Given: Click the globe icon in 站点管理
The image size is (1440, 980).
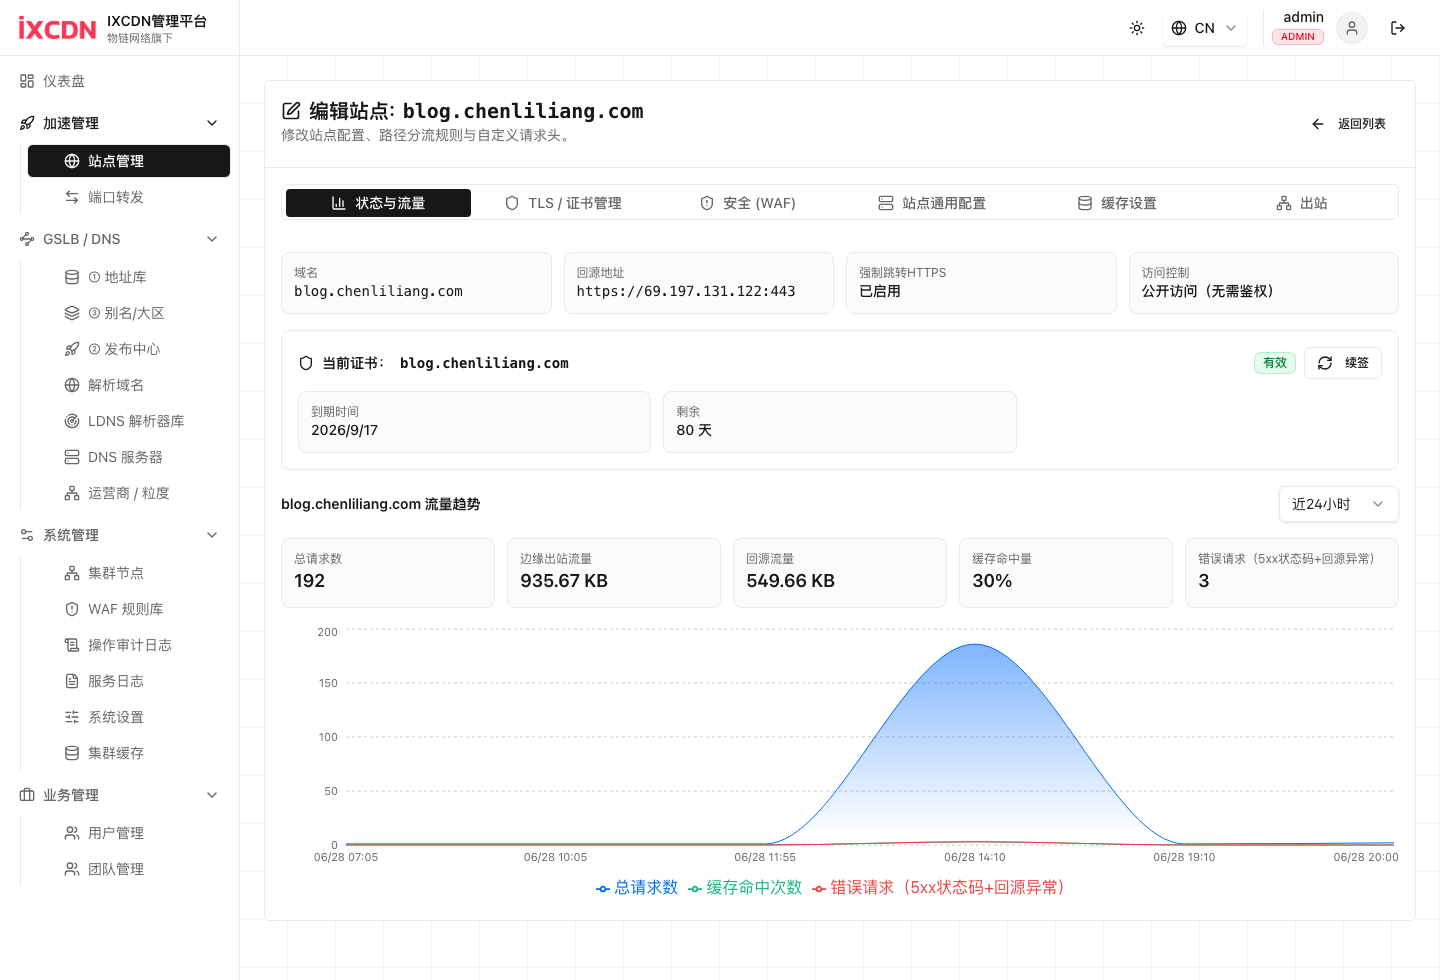Looking at the screenshot, I should click(72, 161).
